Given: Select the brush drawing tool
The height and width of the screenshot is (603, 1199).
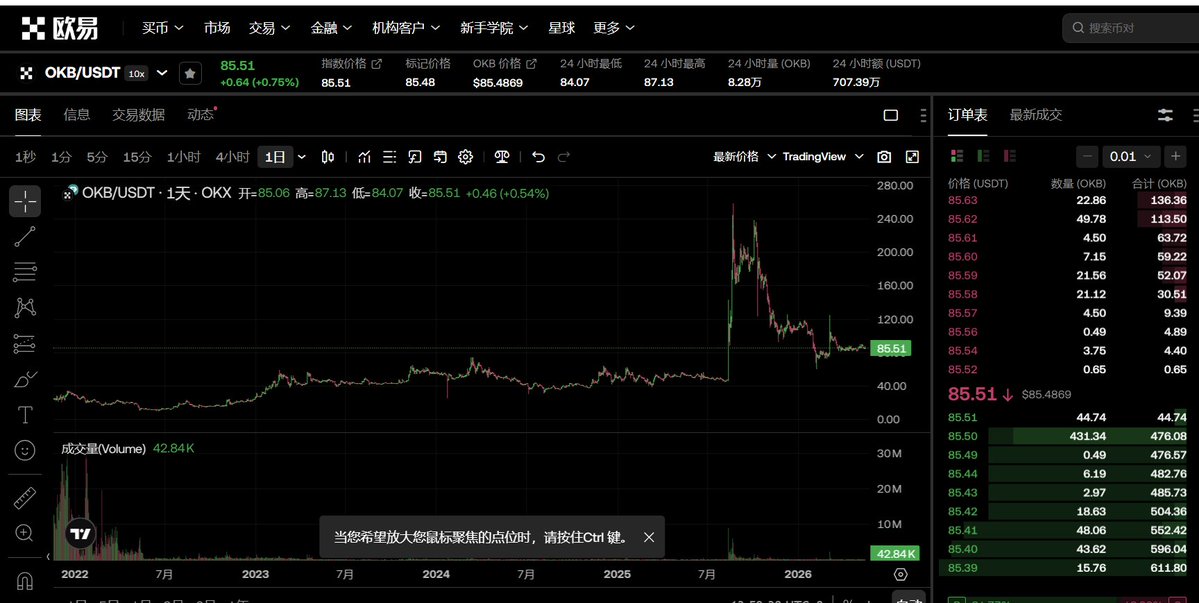Looking at the screenshot, I should 25,379.
